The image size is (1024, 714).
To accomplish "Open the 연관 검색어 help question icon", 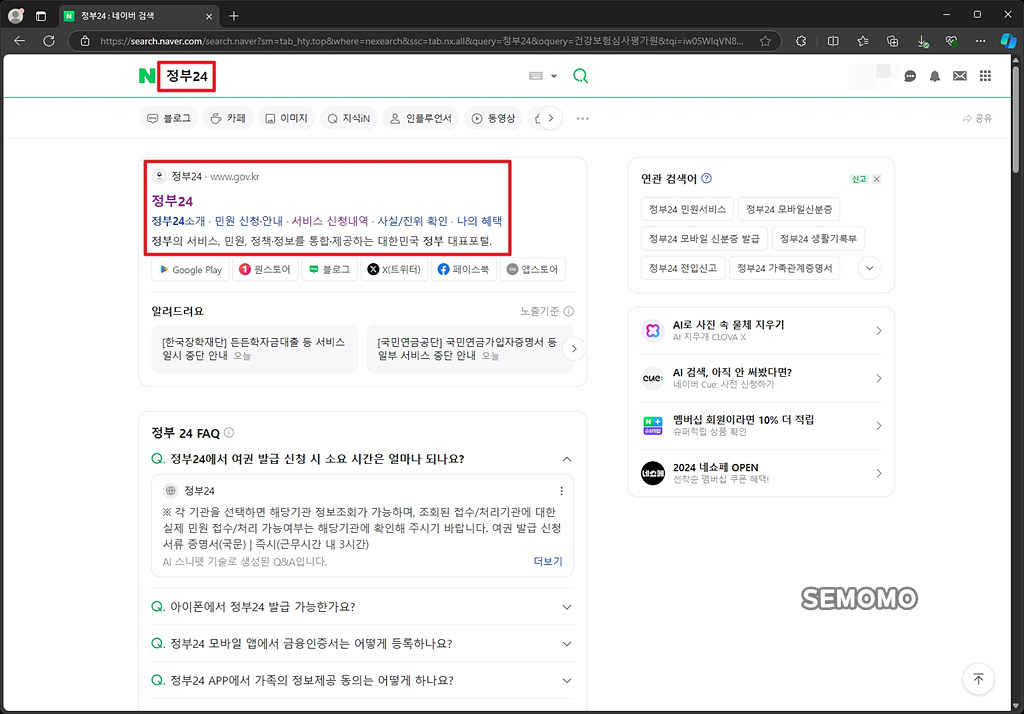I will 706,178.
